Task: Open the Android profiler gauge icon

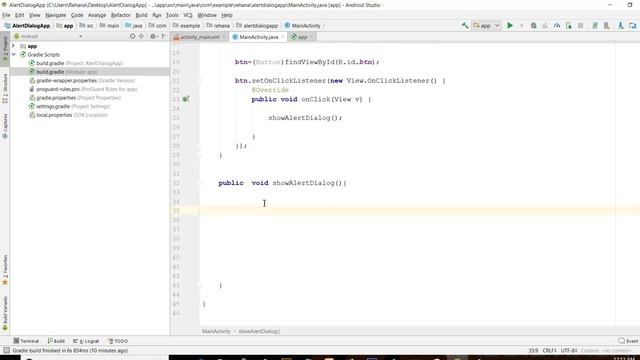Action: [557, 25]
